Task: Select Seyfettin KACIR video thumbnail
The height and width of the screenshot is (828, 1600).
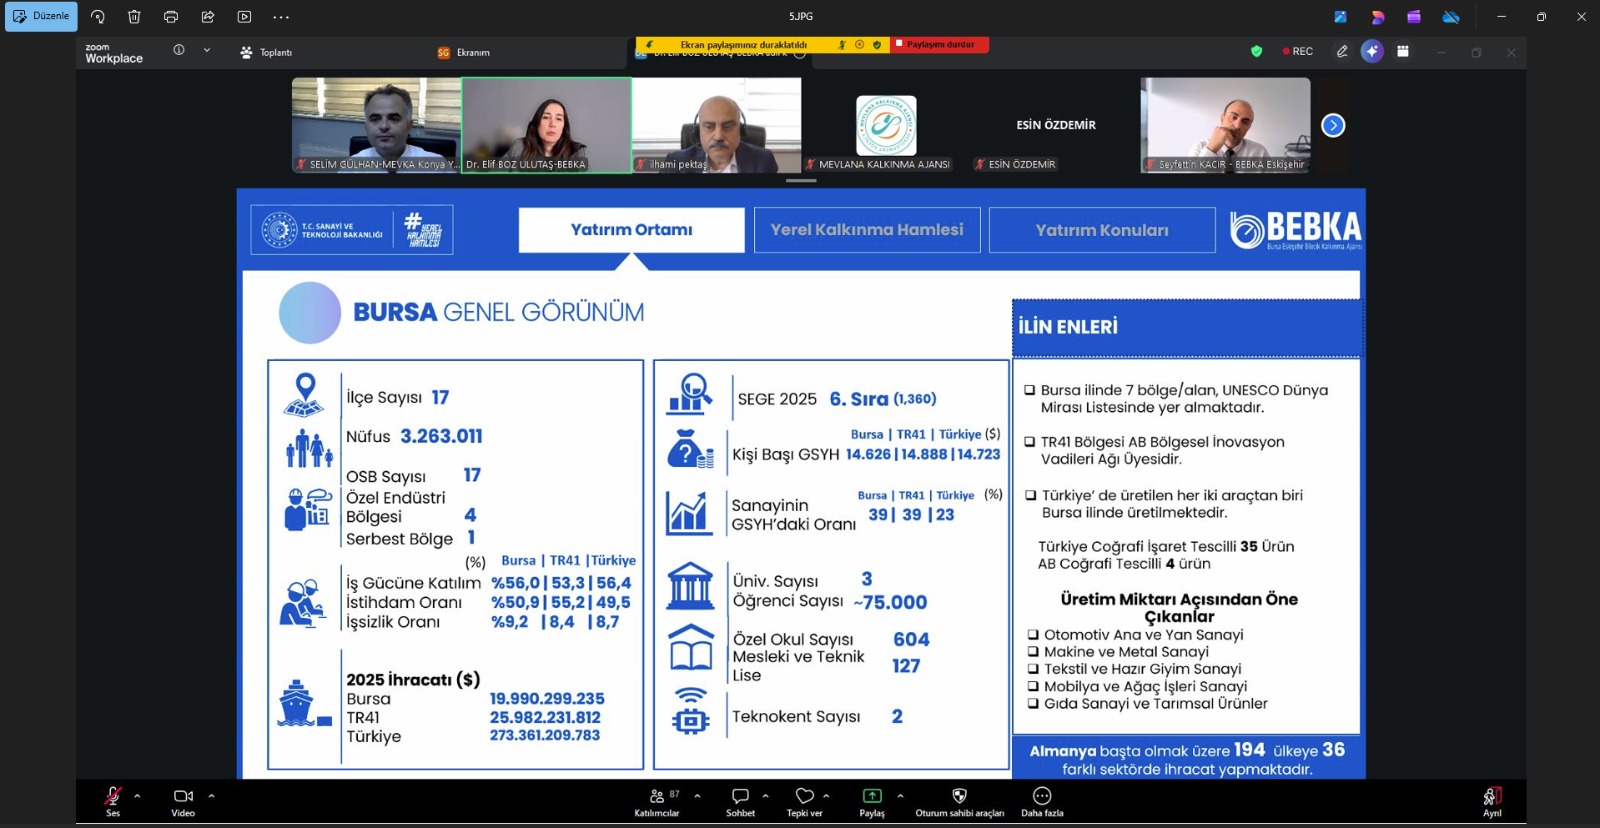Action: point(1225,125)
